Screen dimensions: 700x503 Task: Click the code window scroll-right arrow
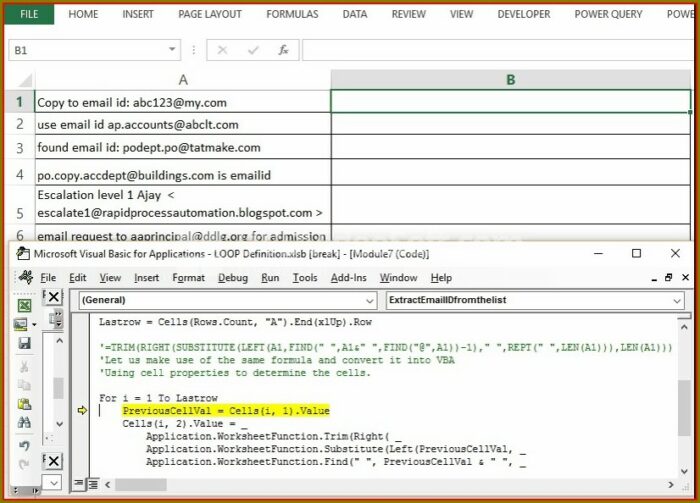670,484
